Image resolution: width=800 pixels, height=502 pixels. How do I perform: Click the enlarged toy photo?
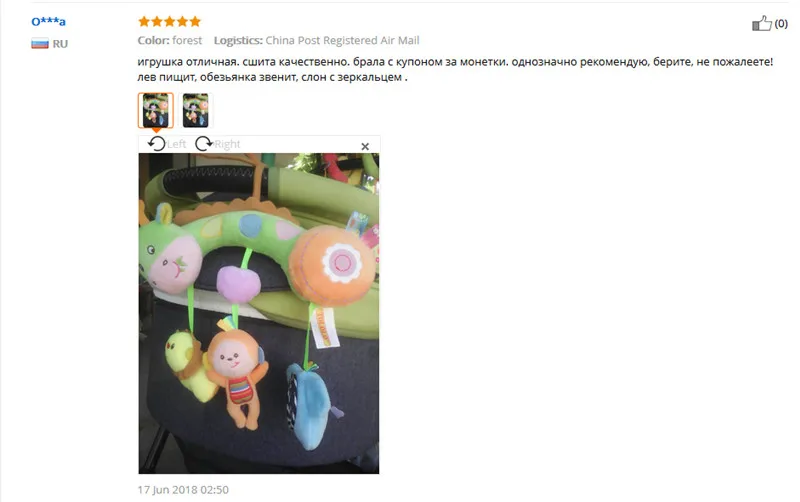[259, 313]
